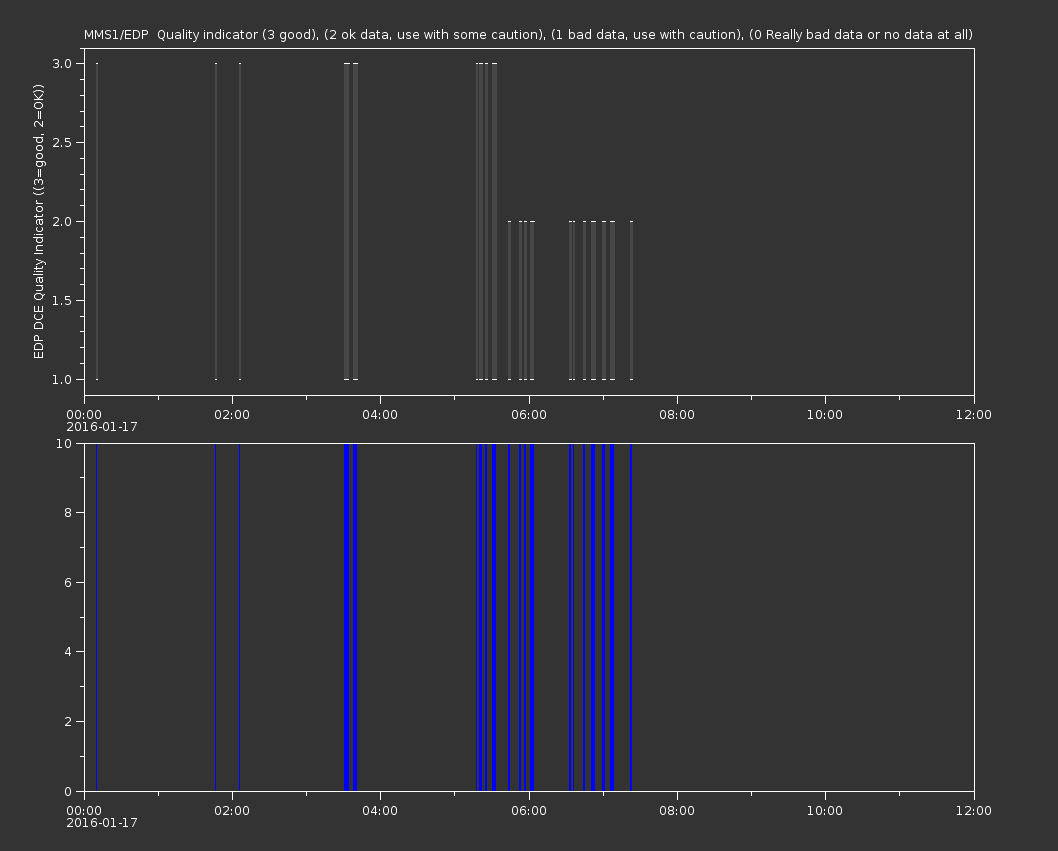Click the 3.0 tick label on upper plot
Image resolution: width=1058 pixels, height=851 pixels.
pyautogui.click(x=62, y=63)
